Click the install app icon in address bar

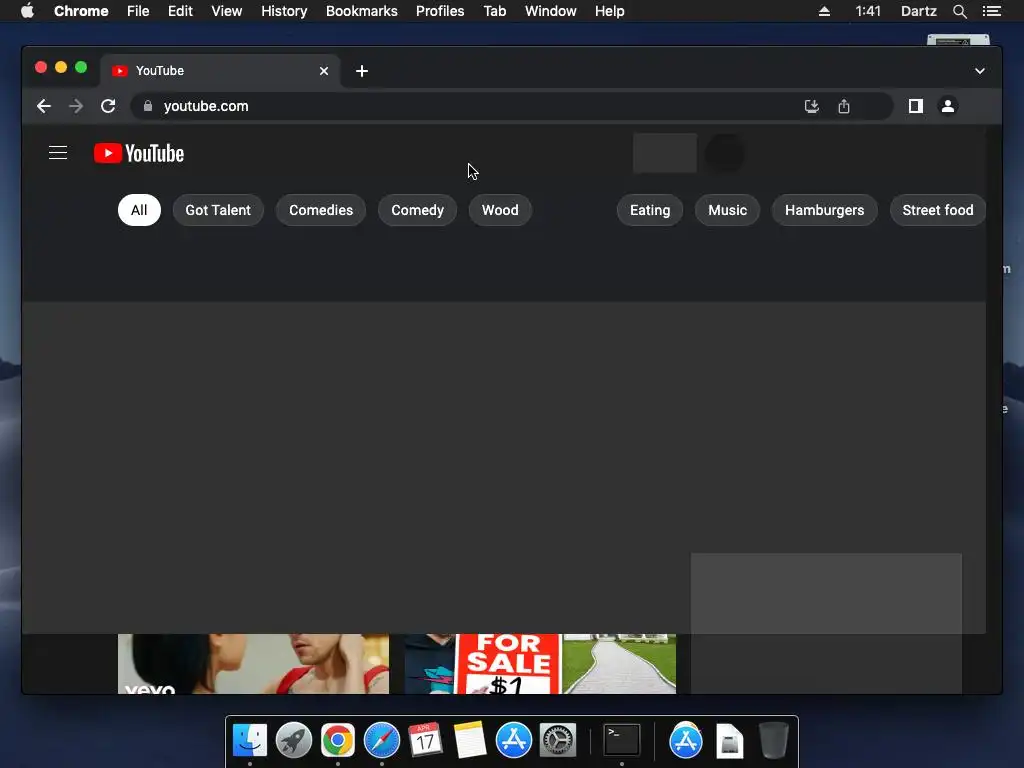pyautogui.click(x=812, y=106)
